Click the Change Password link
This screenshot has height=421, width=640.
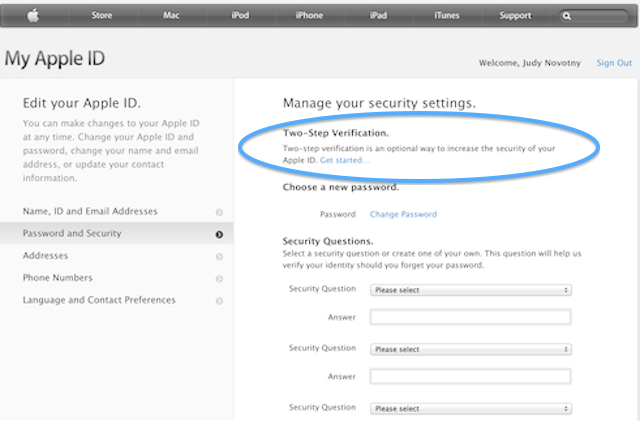tap(403, 214)
